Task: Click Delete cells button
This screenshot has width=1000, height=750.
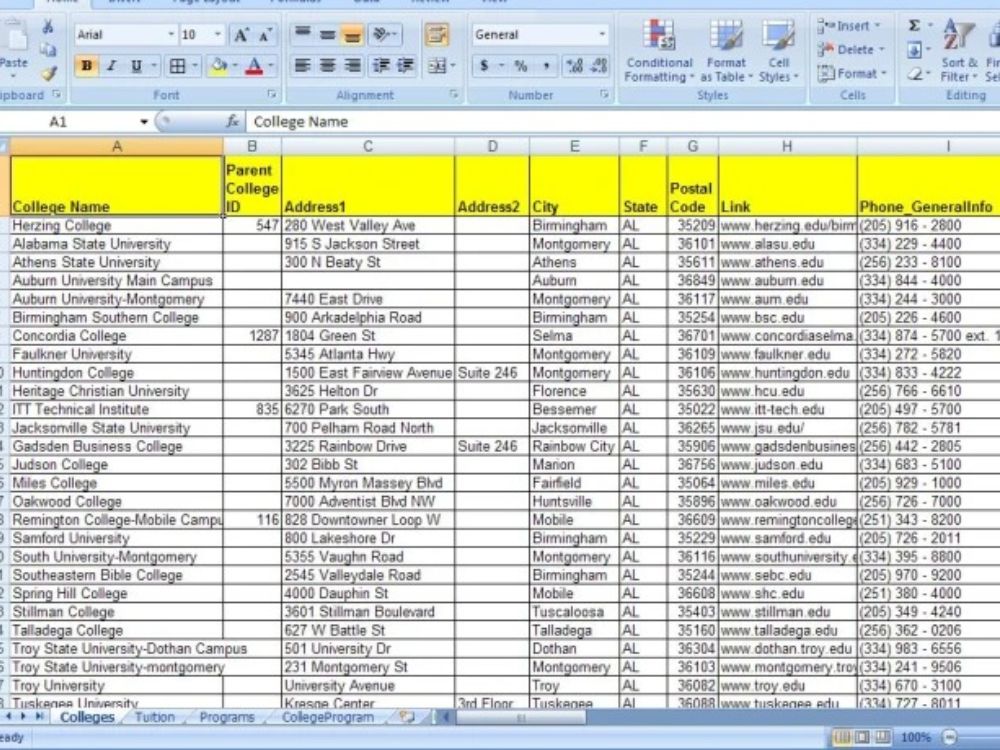Action: [x=851, y=50]
